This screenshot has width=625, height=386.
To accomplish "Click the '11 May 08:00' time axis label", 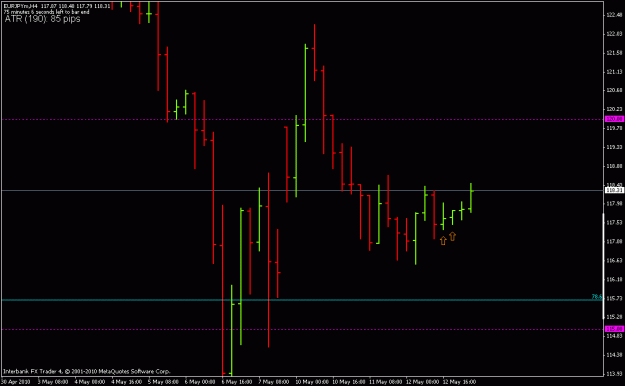I will click(386, 382).
